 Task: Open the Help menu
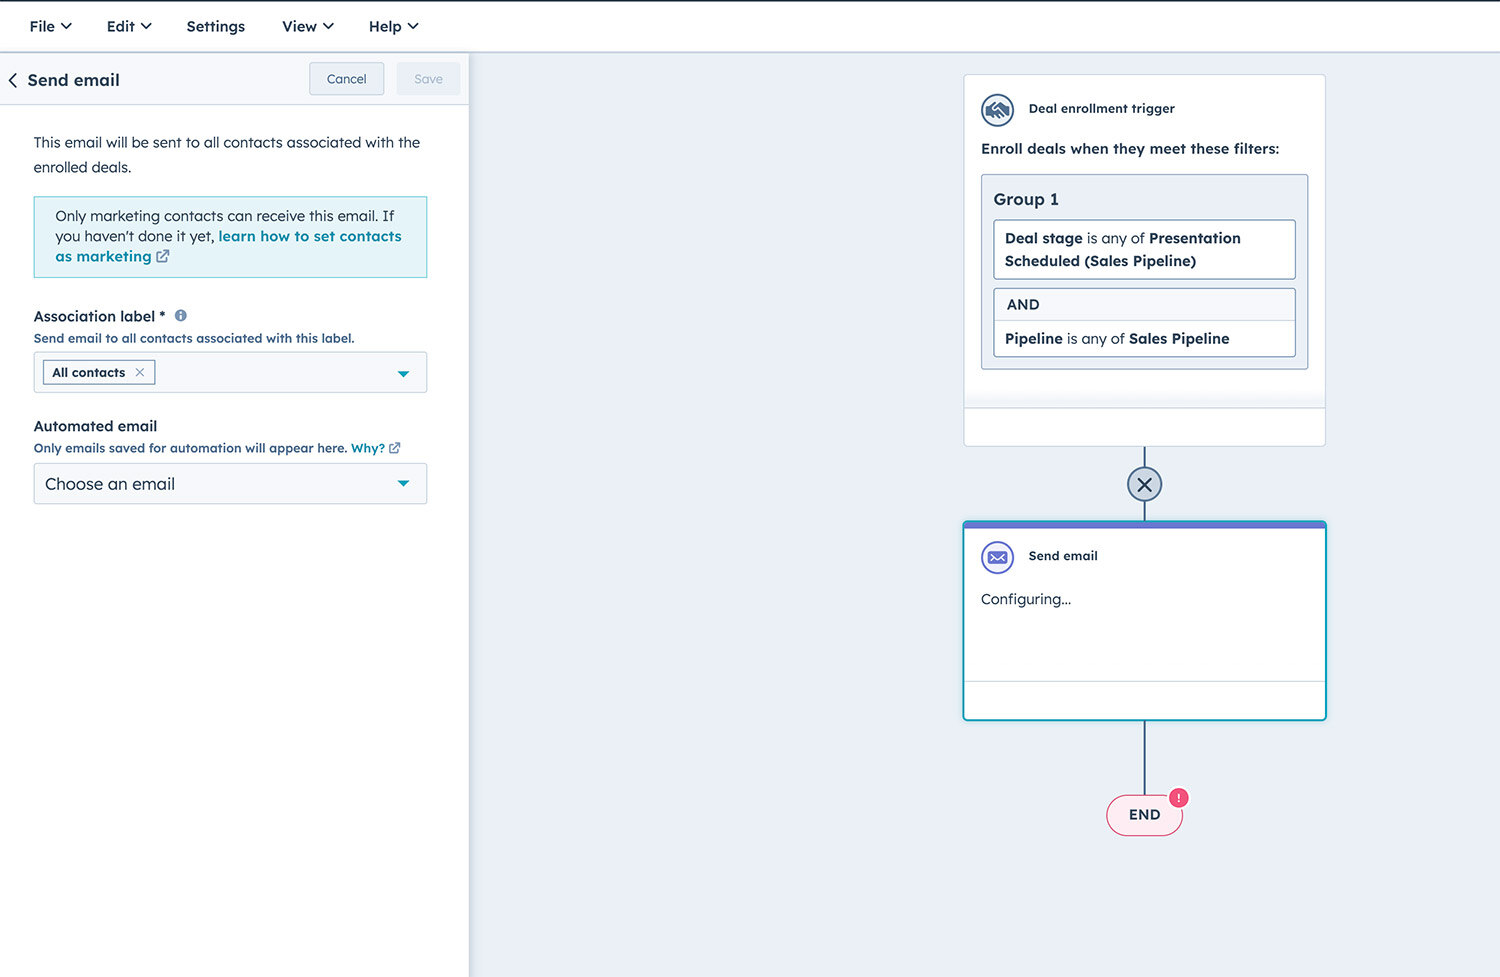393,27
